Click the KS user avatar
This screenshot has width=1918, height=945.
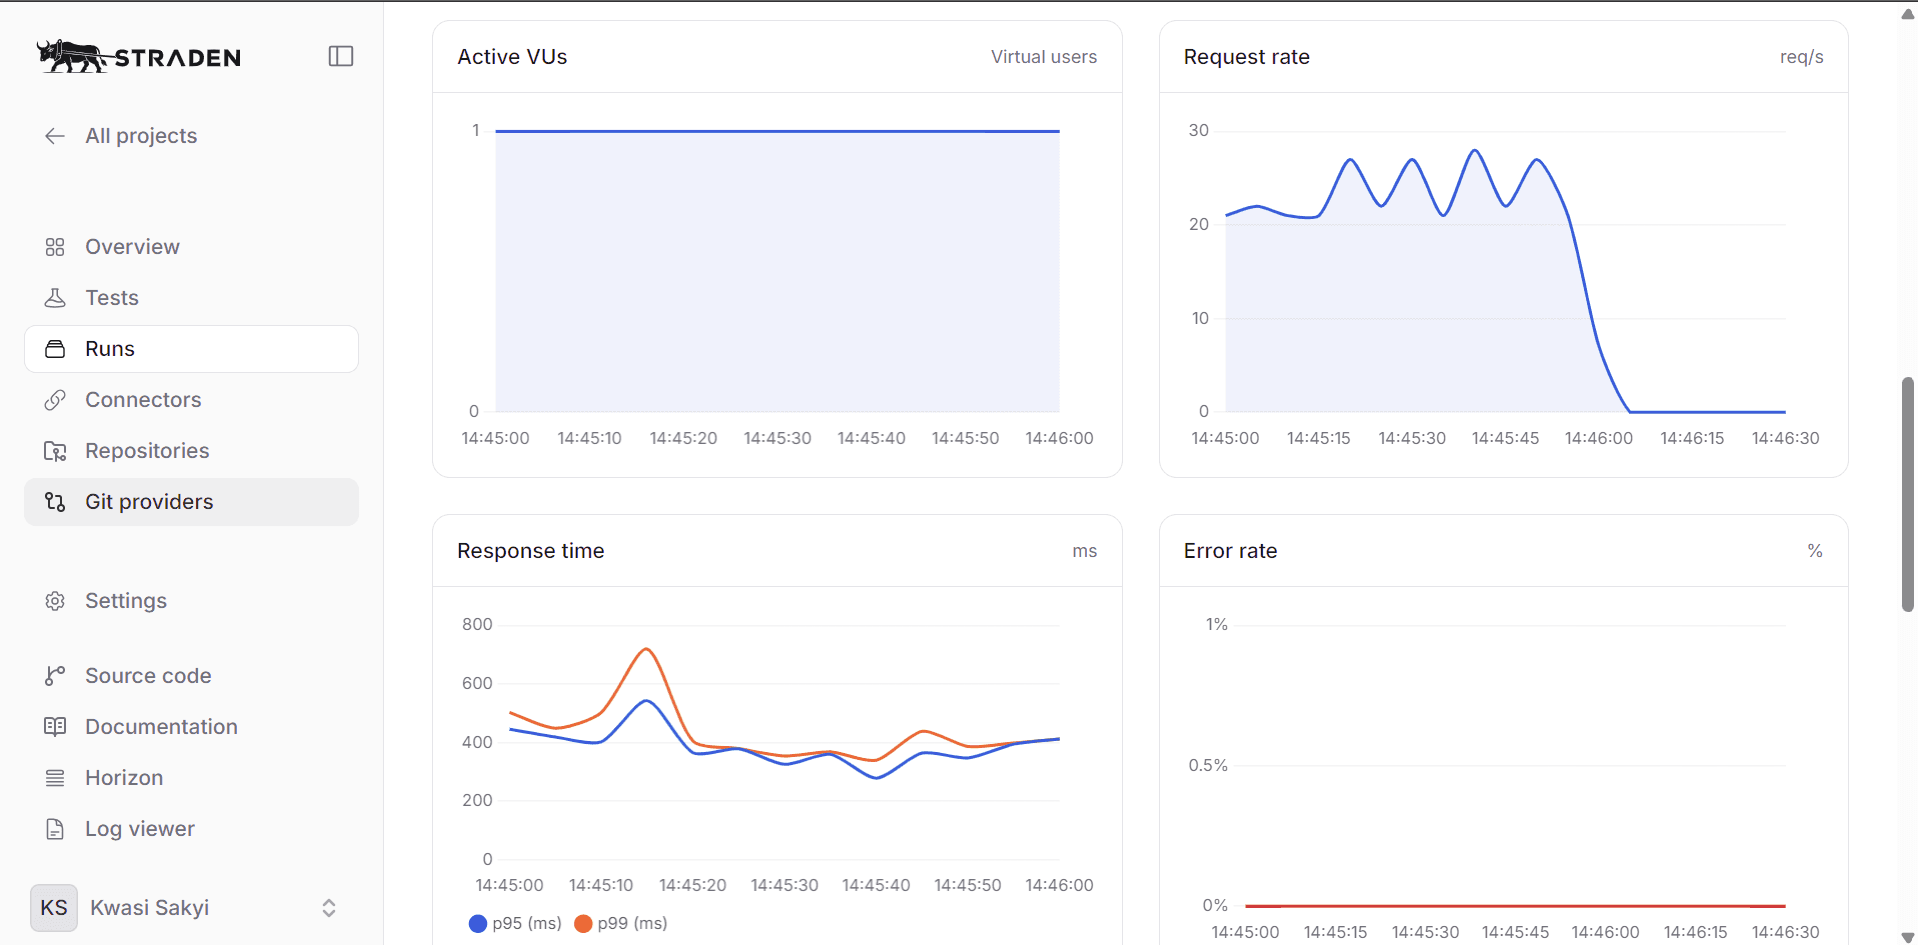pos(54,908)
